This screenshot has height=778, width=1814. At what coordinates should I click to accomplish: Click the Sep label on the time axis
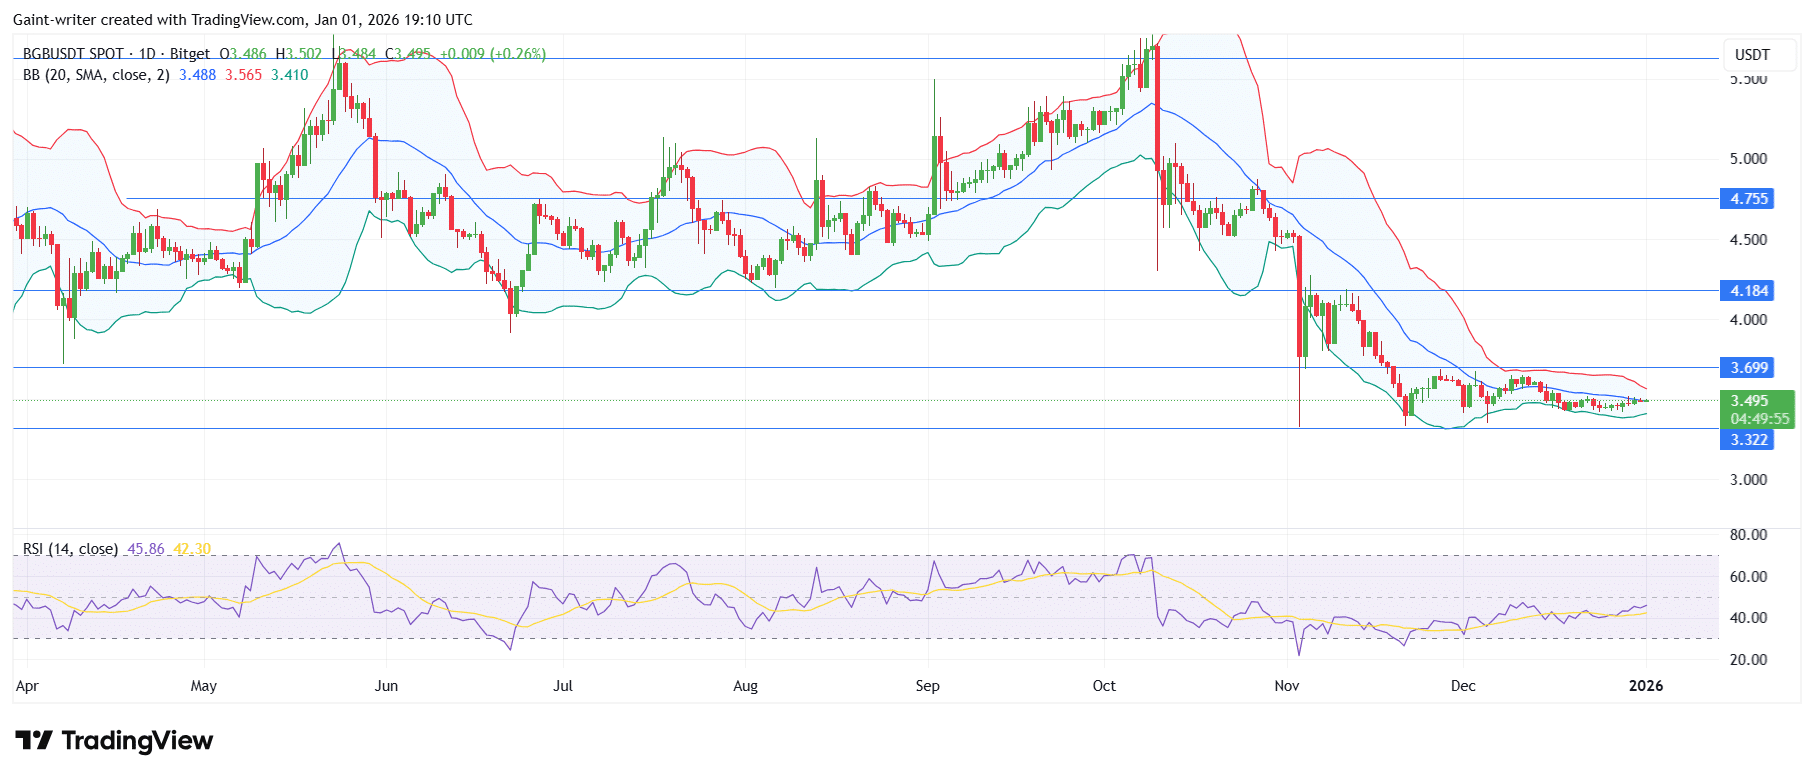[x=927, y=686]
